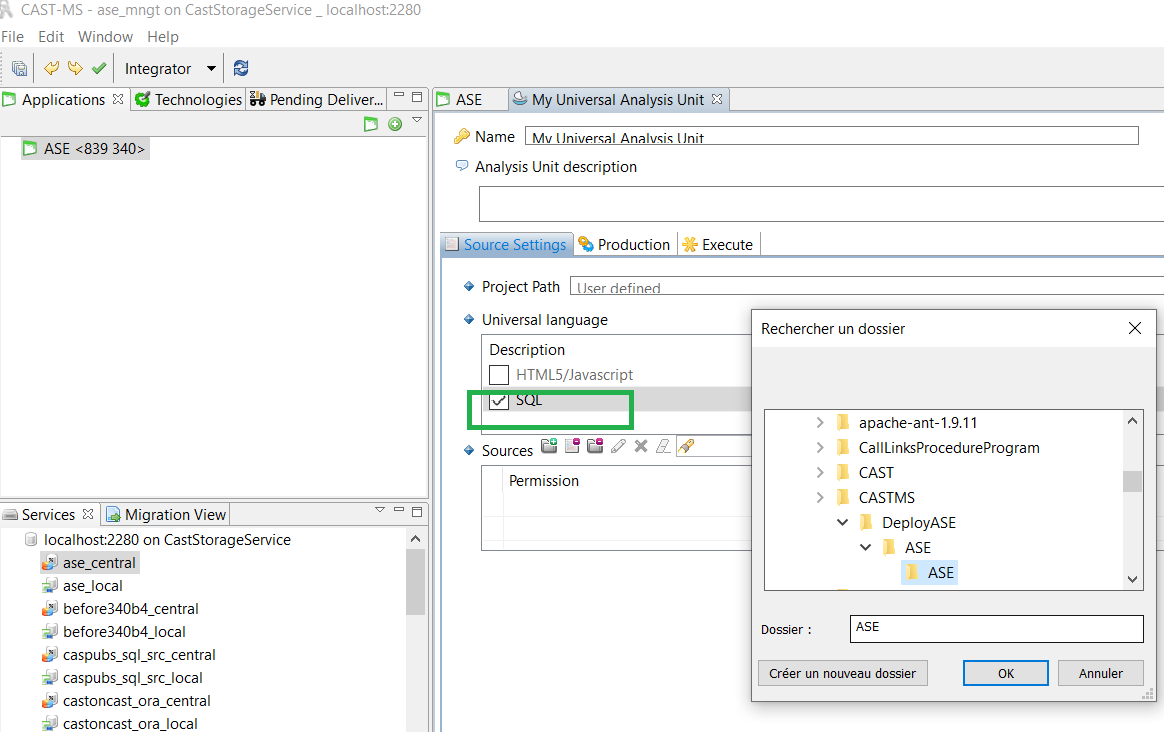
Task: Expand the CASTMS folder in tree
Action: pyautogui.click(x=820, y=498)
